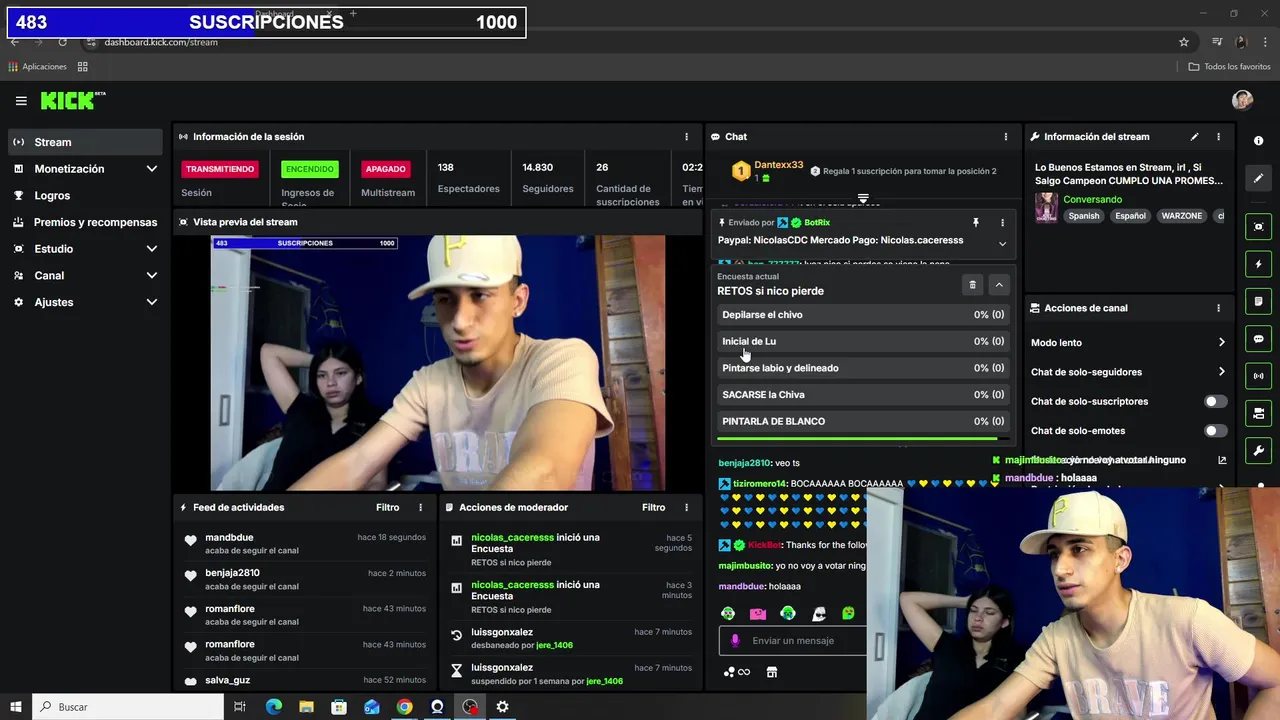Open stream info panel three-dot menu
The height and width of the screenshot is (720, 1280).
point(1218,137)
